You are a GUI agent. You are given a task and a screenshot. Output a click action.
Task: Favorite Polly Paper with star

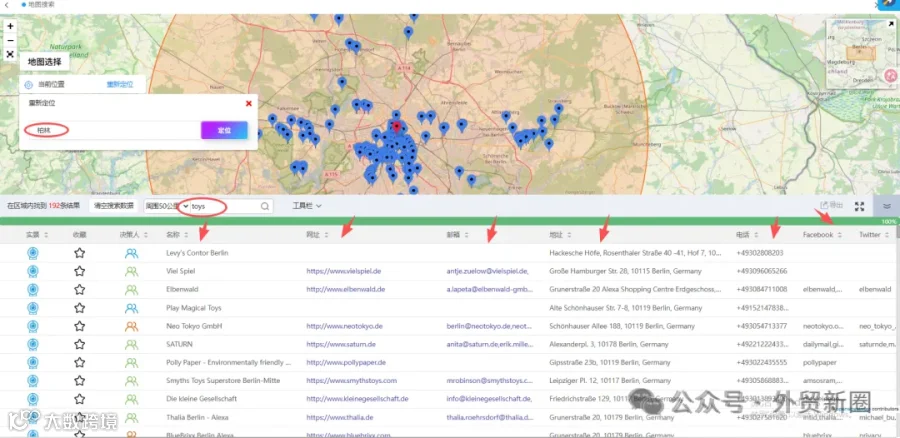(x=79, y=363)
